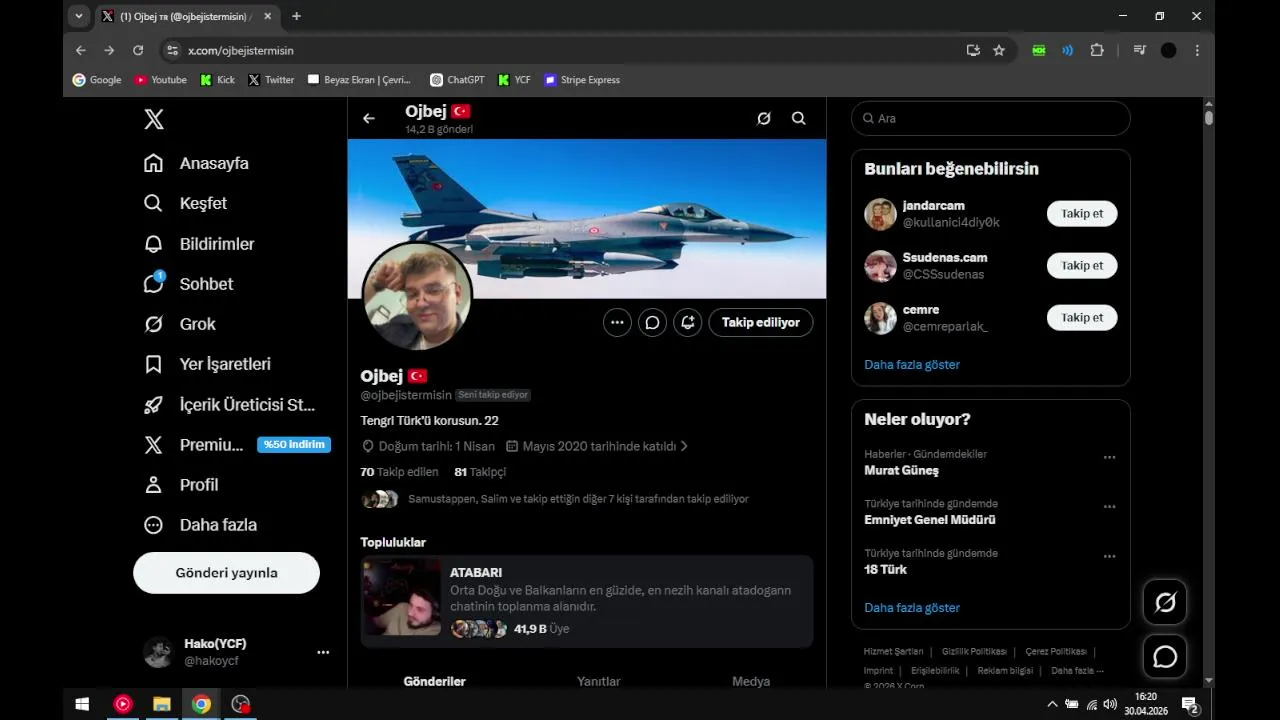
Task: Open Hizmet Şartları link
Action: [893, 651]
